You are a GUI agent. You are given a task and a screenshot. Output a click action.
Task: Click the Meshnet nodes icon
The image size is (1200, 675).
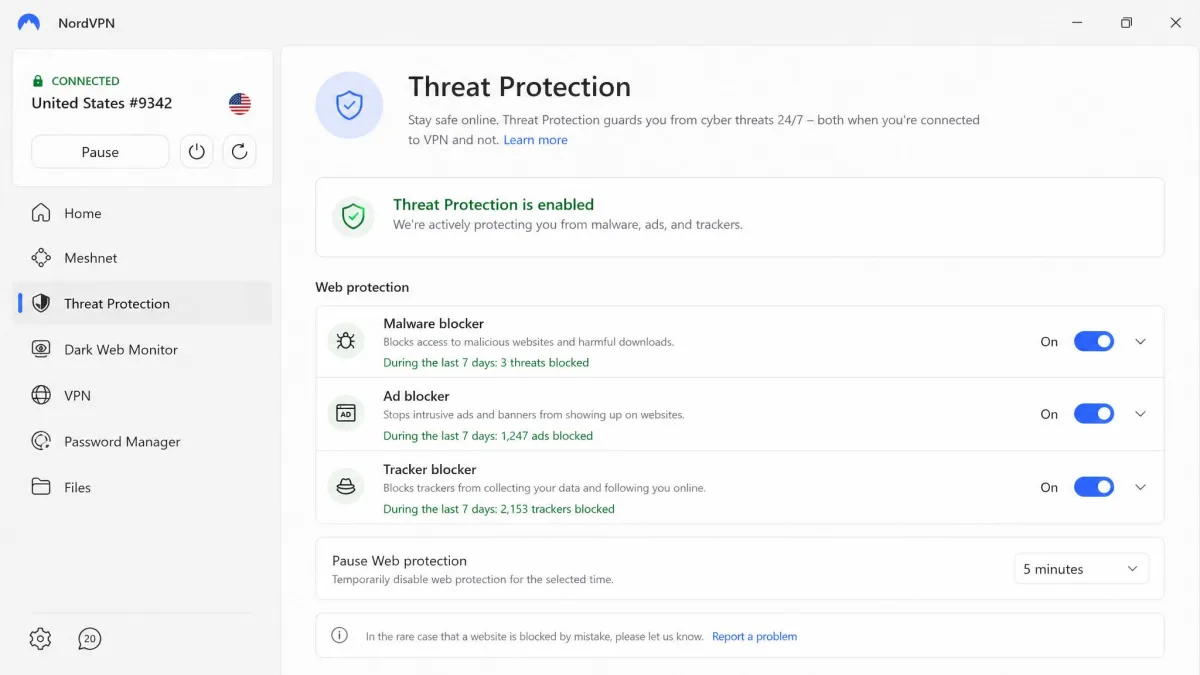[x=41, y=258]
